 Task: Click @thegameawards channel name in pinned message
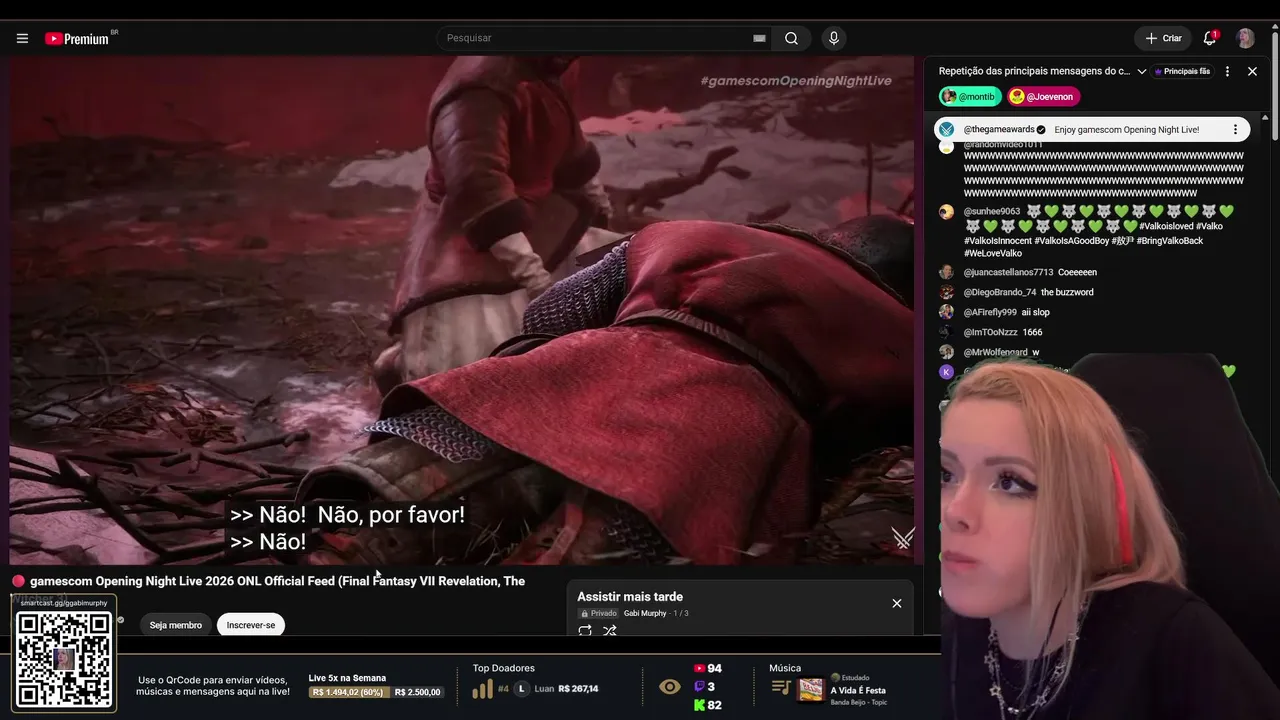(999, 130)
